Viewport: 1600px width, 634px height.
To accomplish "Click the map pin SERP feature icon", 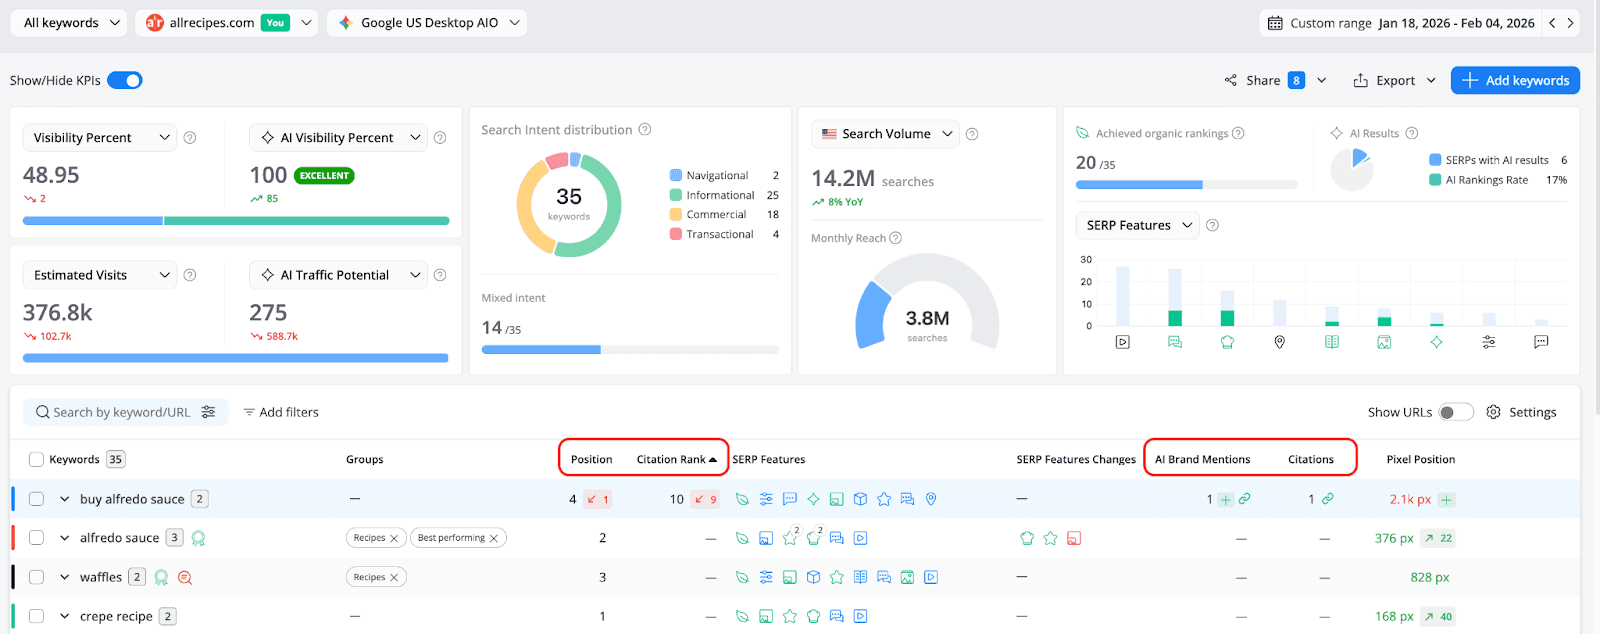I will (x=1279, y=342).
